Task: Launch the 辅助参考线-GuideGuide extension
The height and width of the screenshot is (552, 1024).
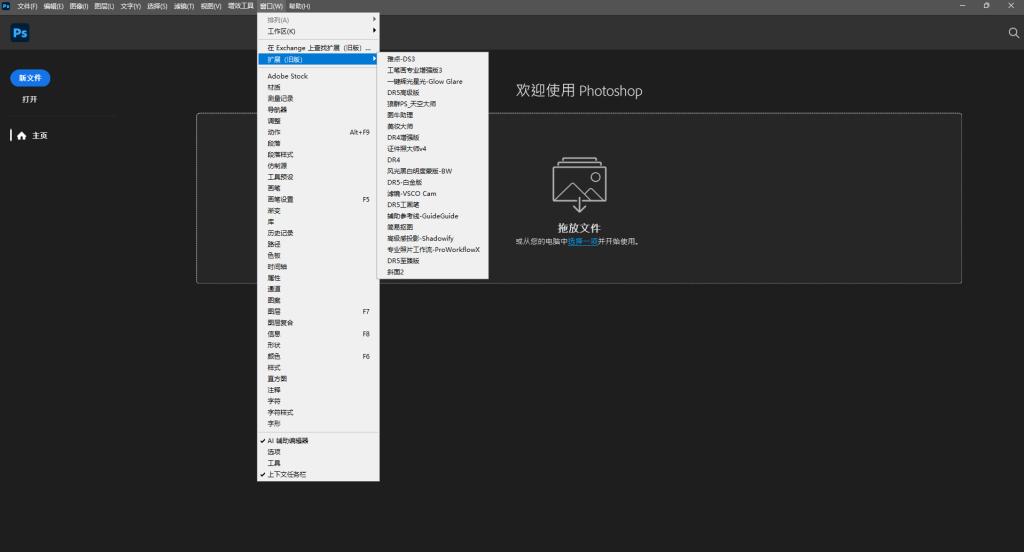Action: [x=433, y=216]
